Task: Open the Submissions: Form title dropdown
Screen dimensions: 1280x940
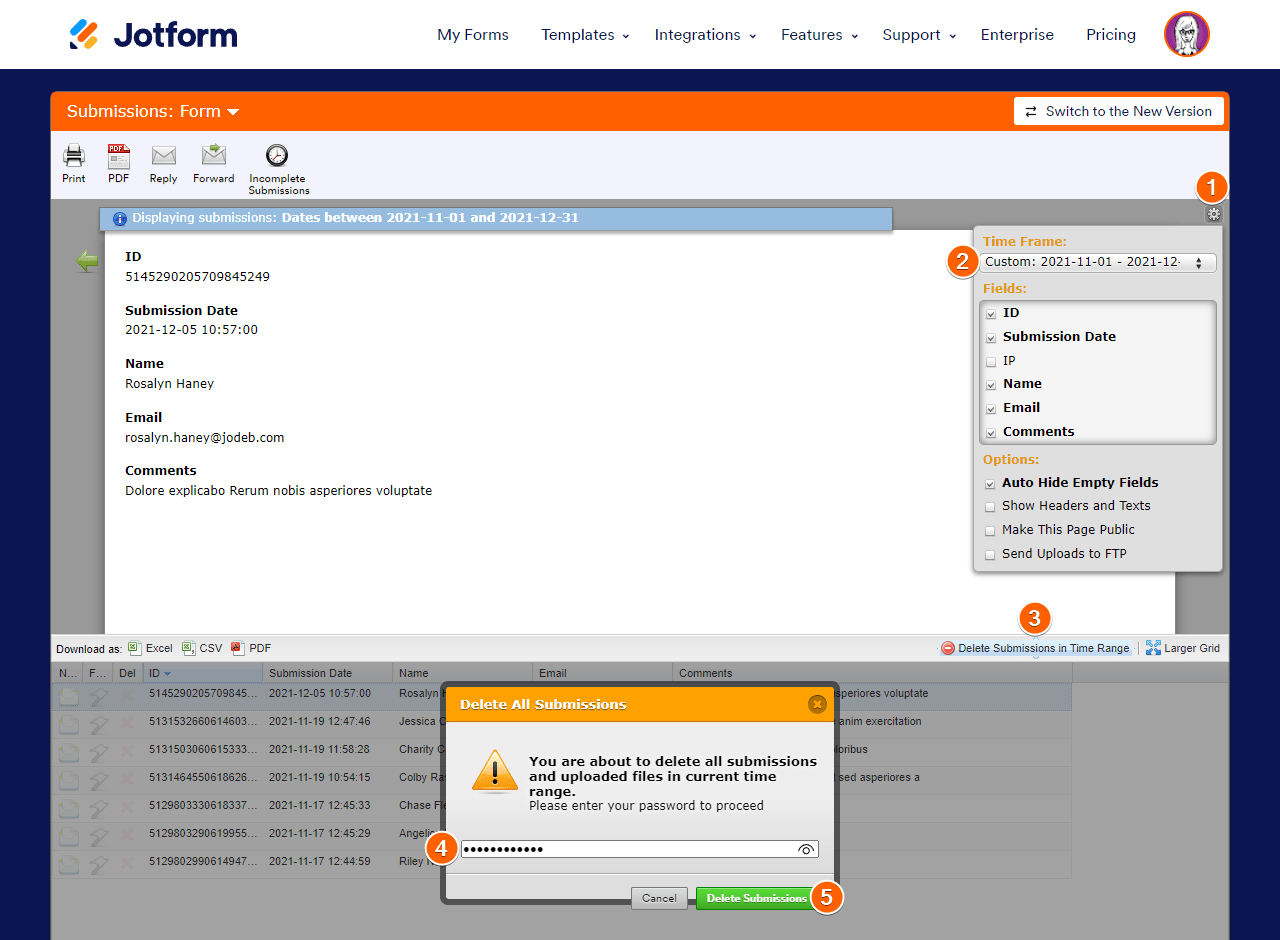Action: pos(153,111)
